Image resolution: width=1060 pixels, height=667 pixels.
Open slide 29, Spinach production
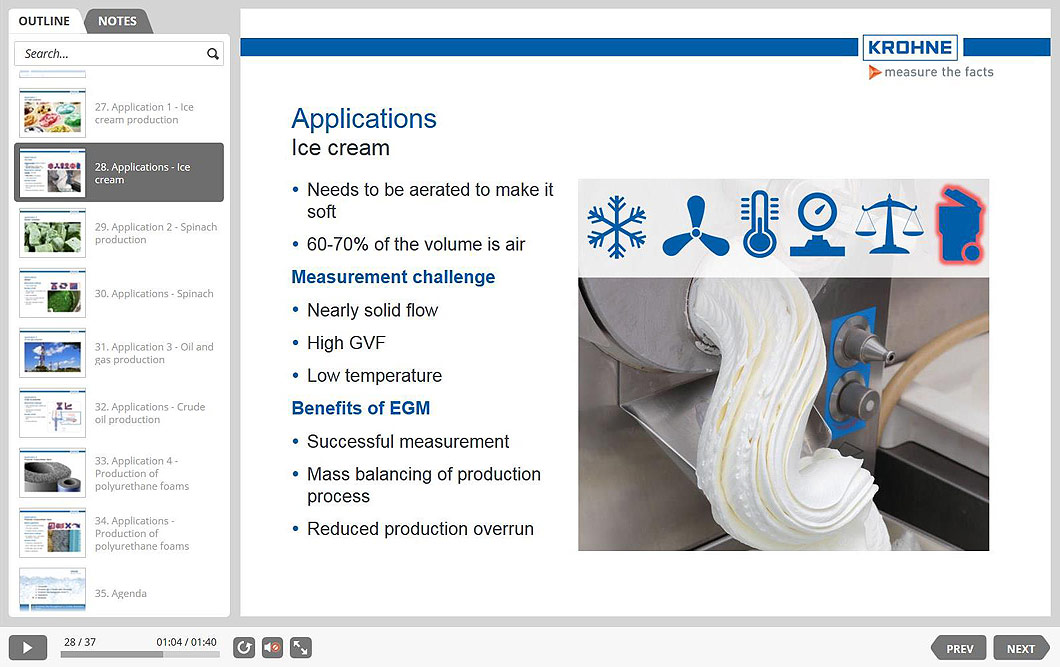click(118, 233)
